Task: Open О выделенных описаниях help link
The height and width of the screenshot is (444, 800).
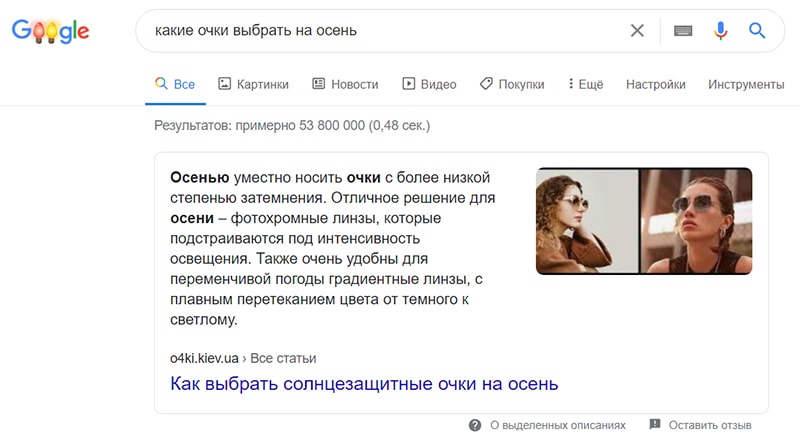Action: click(x=558, y=425)
